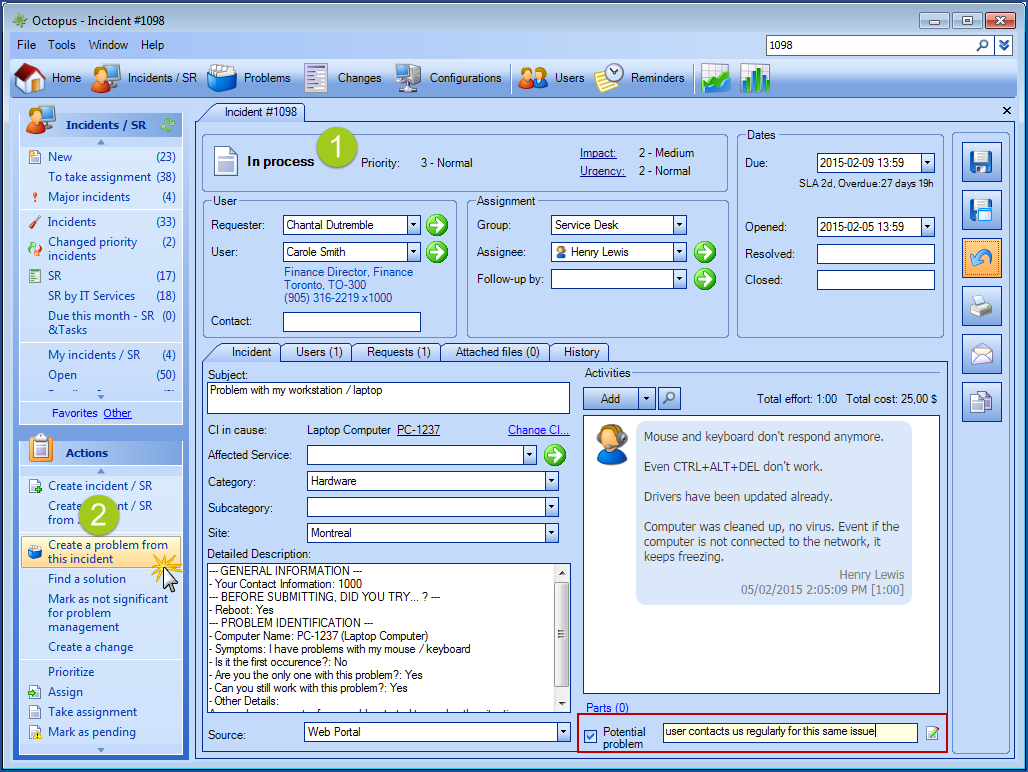Click green arrow next to Assignee

[x=705, y=252]
